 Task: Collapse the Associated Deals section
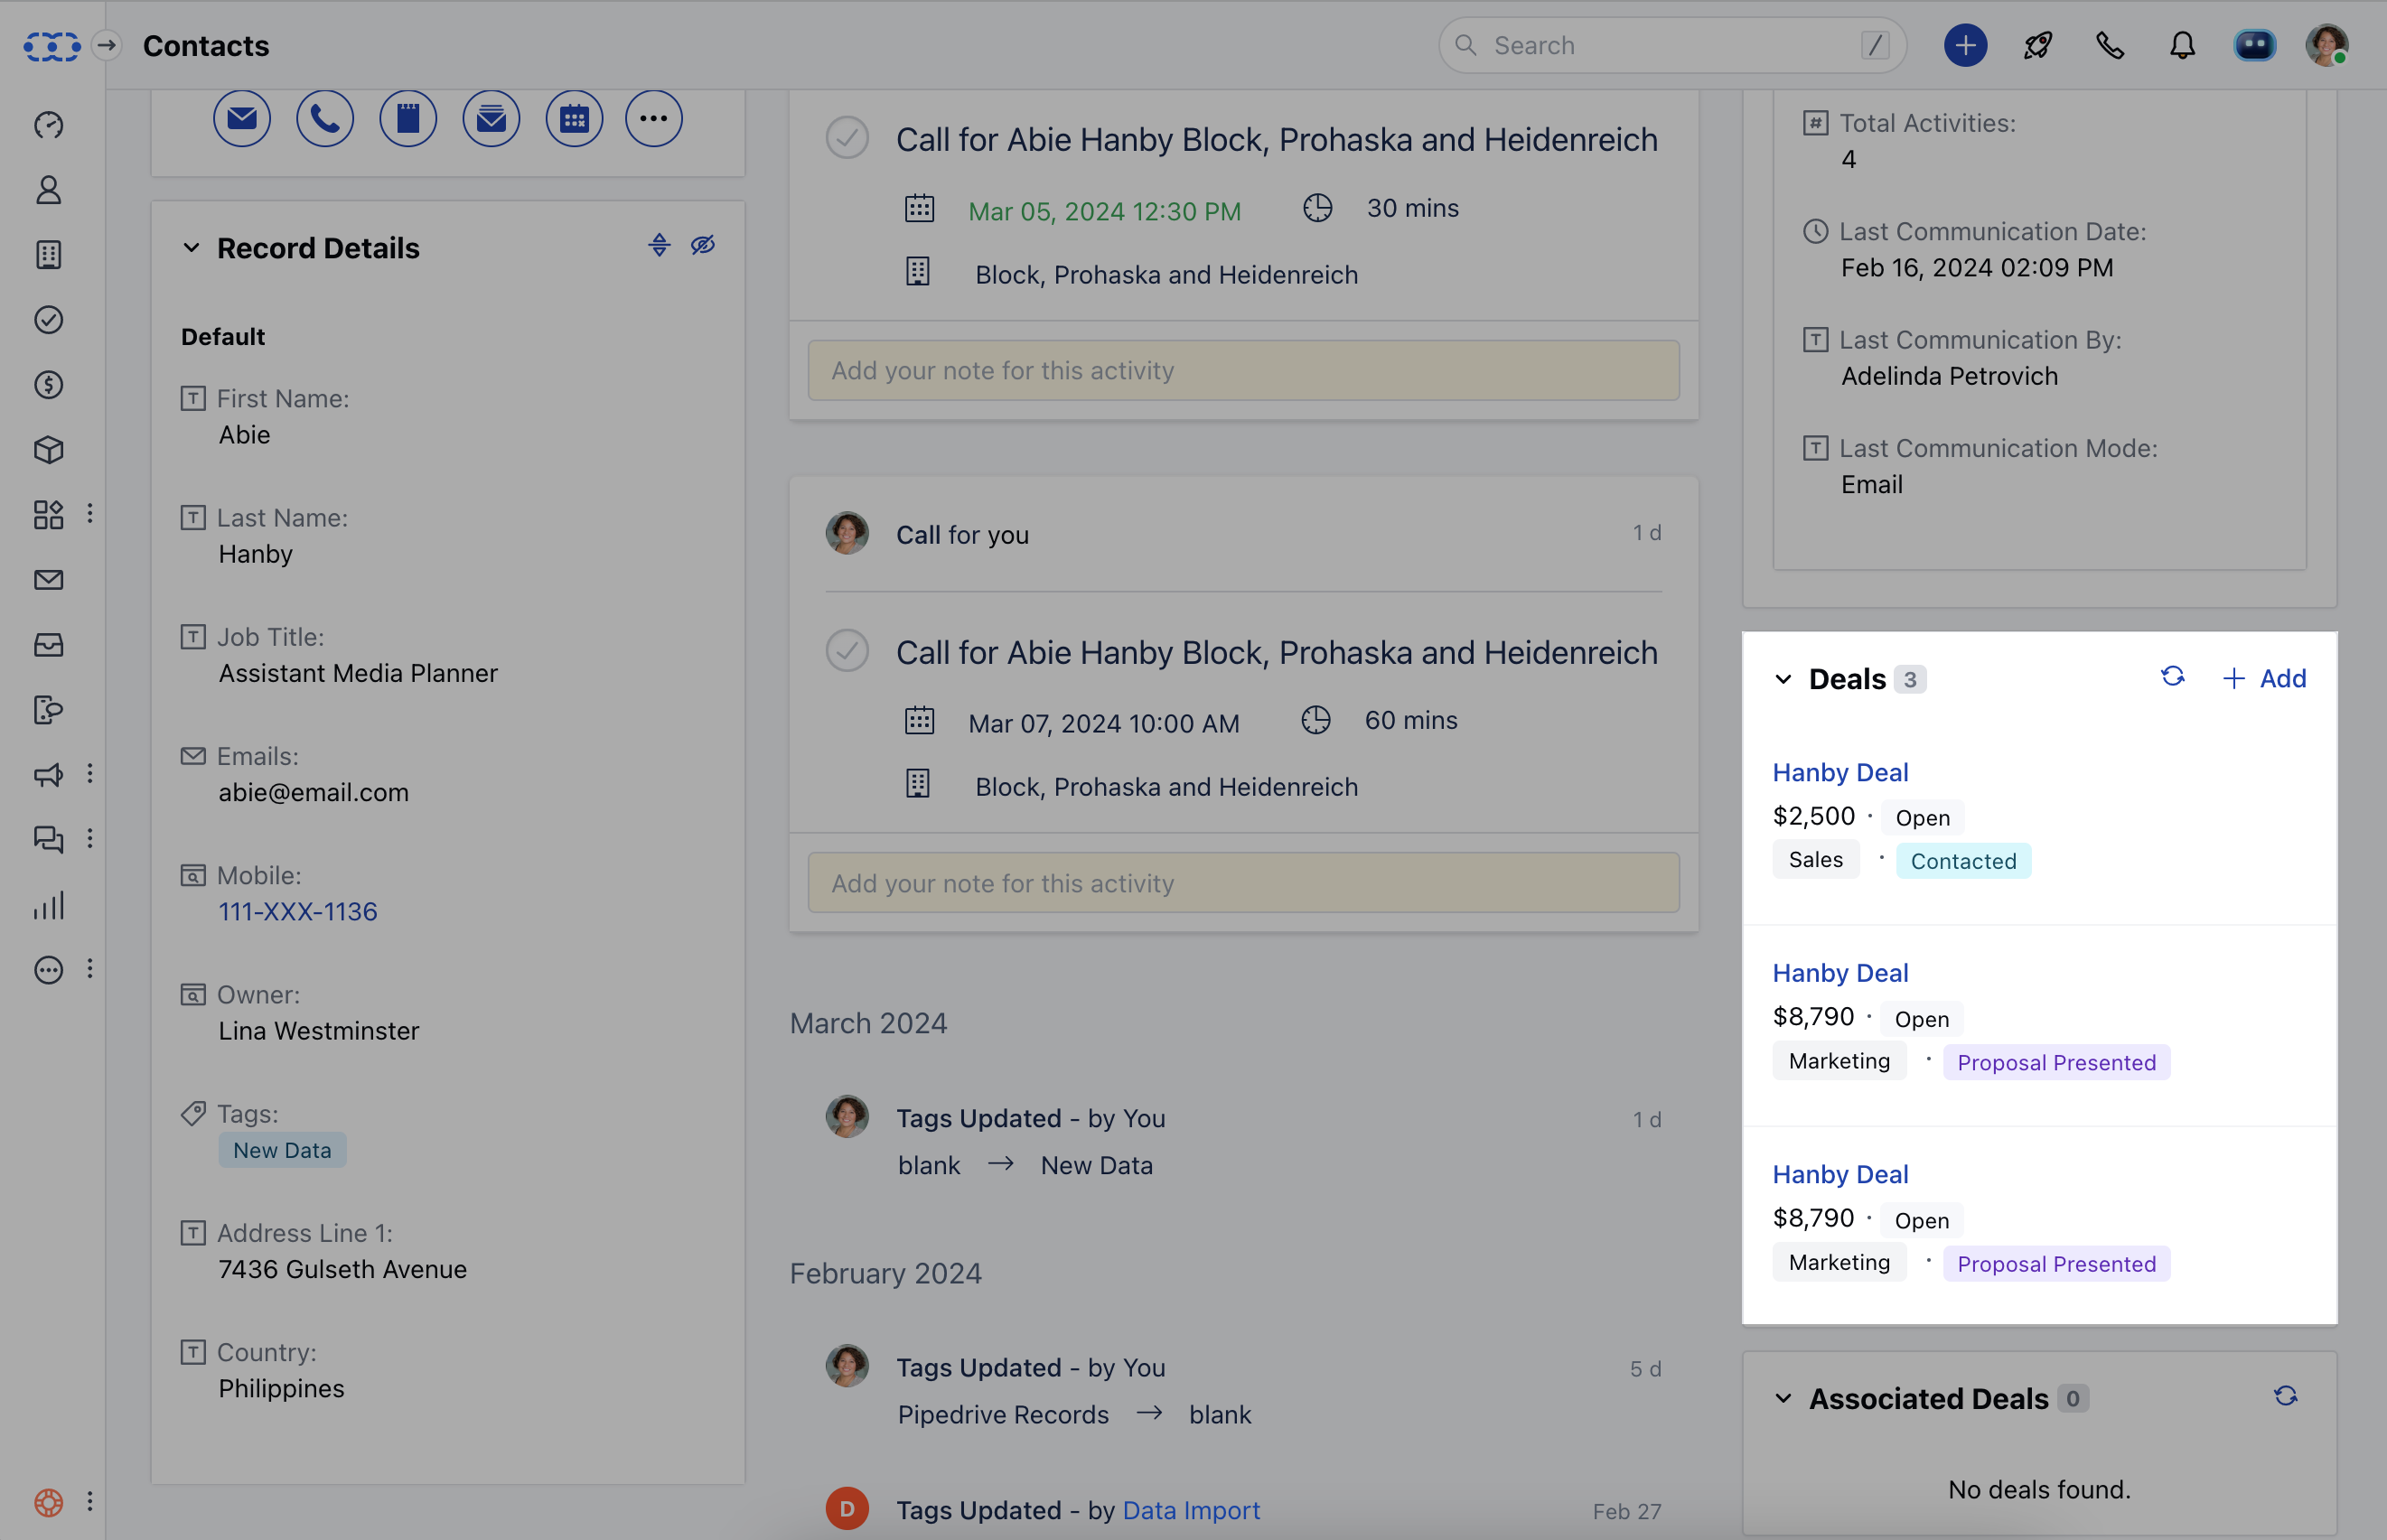click(x=1783, y=1398)
